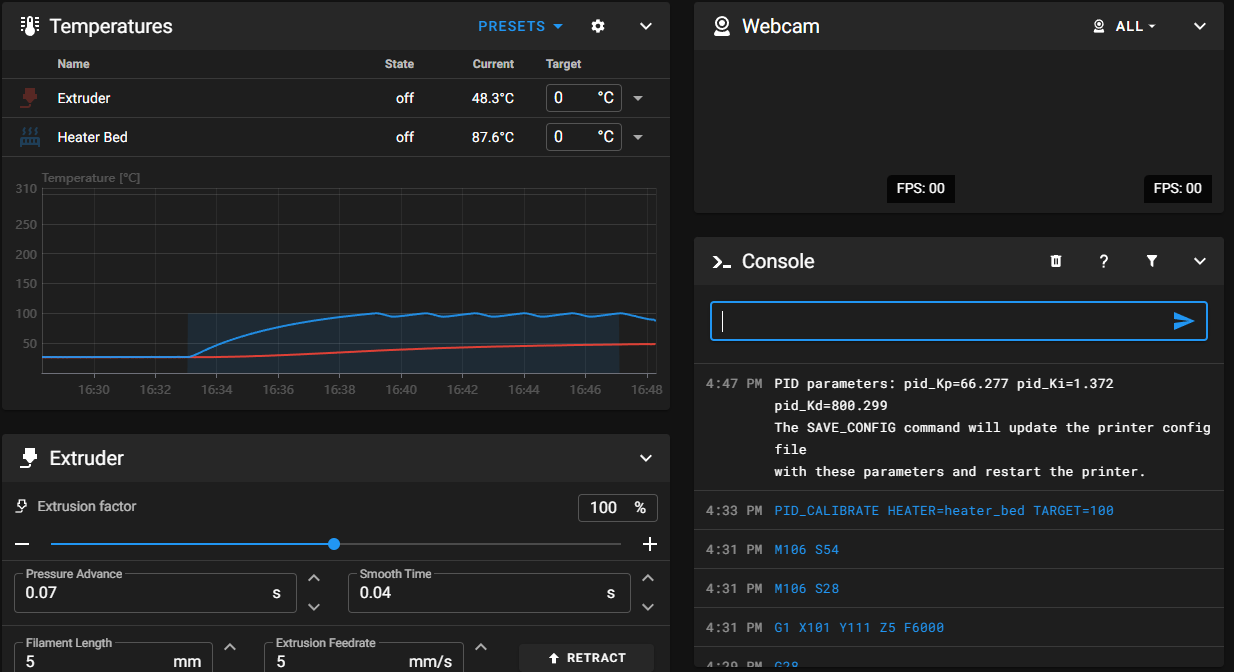Click the RETRACT button
This screenshot has height=672, width=1234.
coord(587,658)
